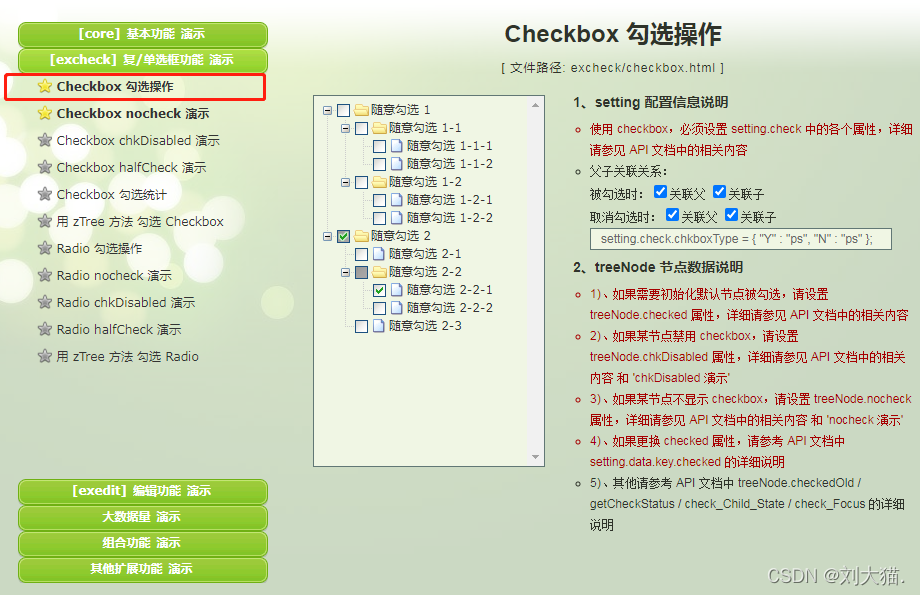Click star icon beside 用 zTree 方法 勾选 Checkbox
Viewport: 920px width, 595px height.
[x=45, y=221]
